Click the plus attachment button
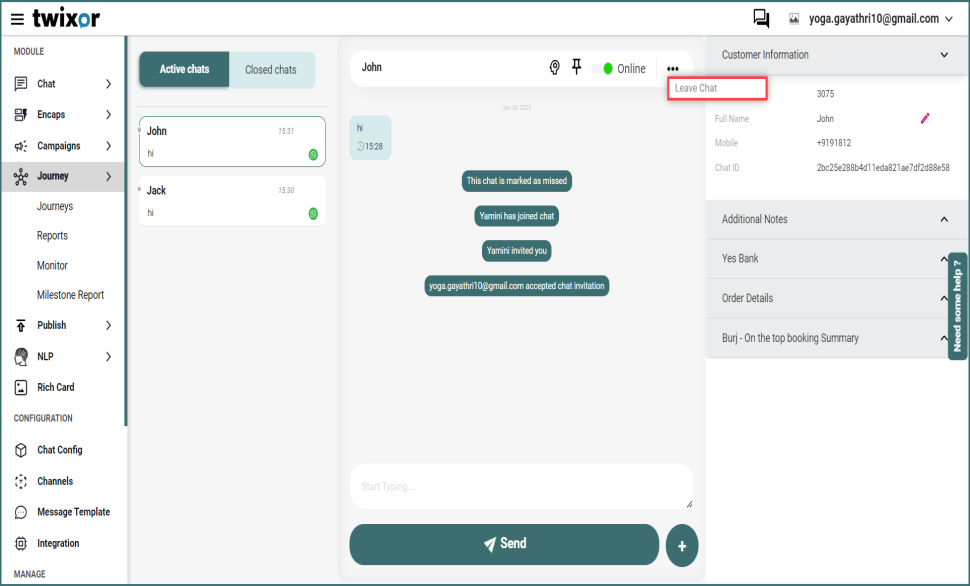 click(x=682, y=546)
